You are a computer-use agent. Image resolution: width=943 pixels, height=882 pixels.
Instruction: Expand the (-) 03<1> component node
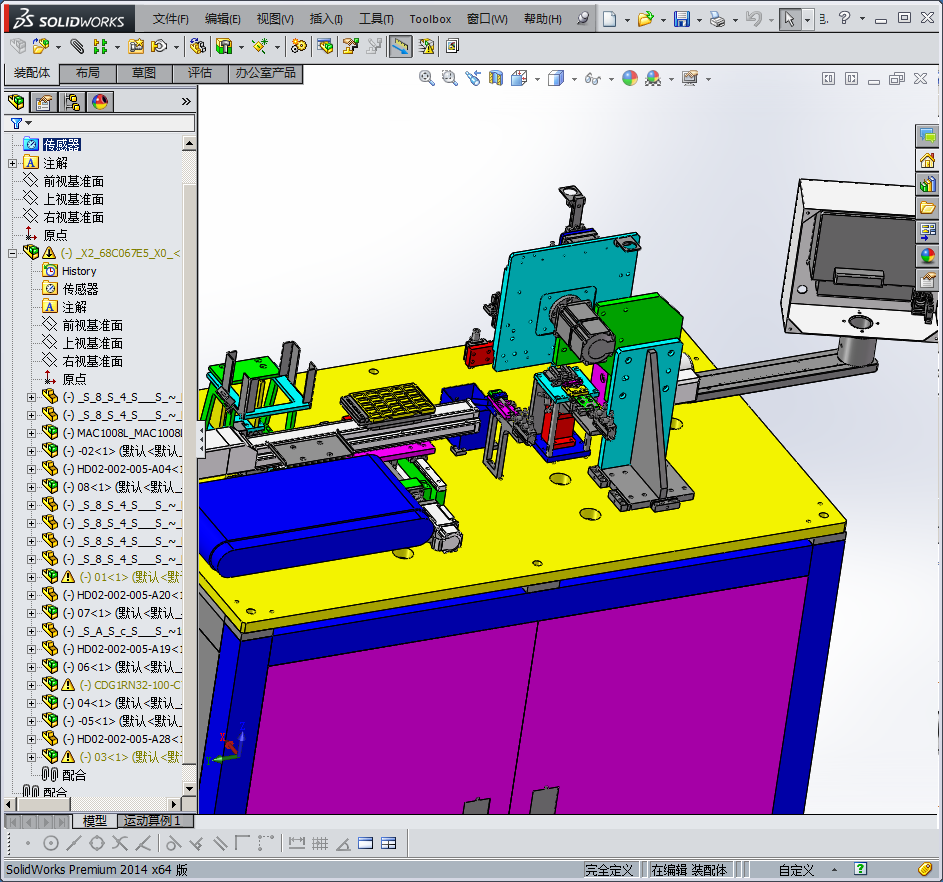31,758
